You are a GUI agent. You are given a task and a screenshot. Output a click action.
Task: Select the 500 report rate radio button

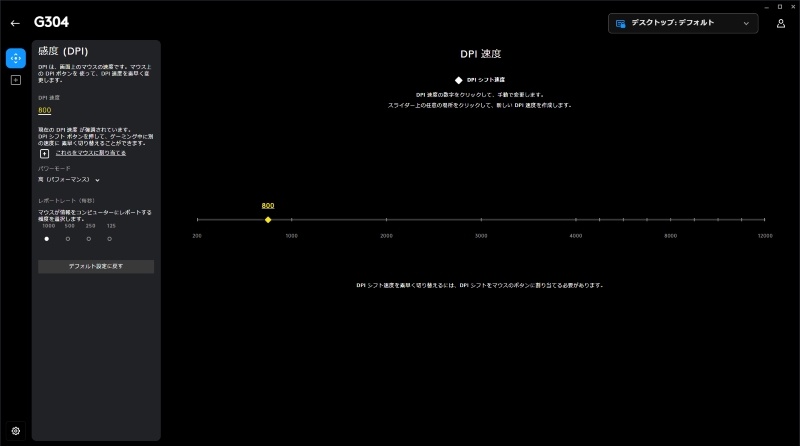click(x=68, y=239)
